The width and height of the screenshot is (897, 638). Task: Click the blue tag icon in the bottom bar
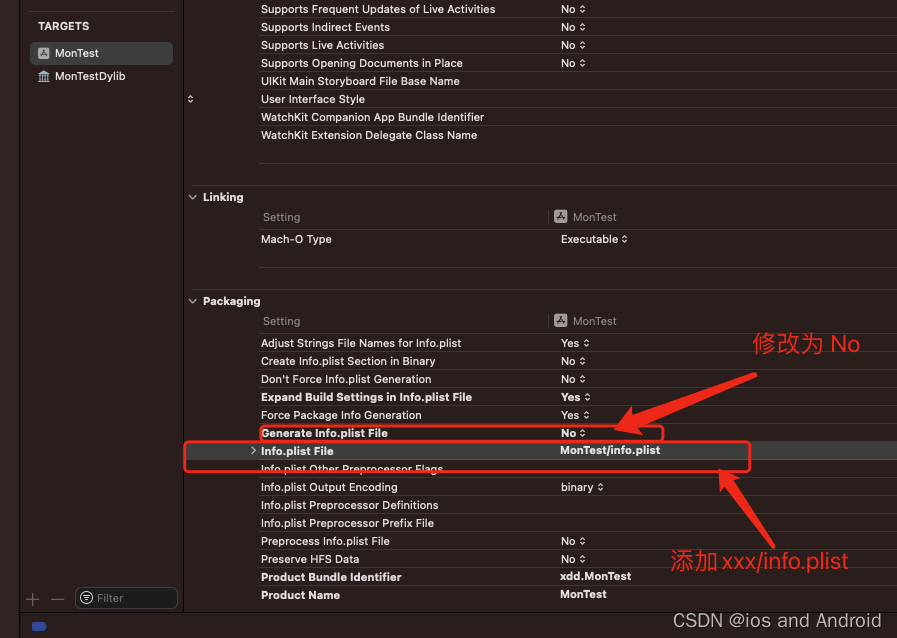coord(39,627)
